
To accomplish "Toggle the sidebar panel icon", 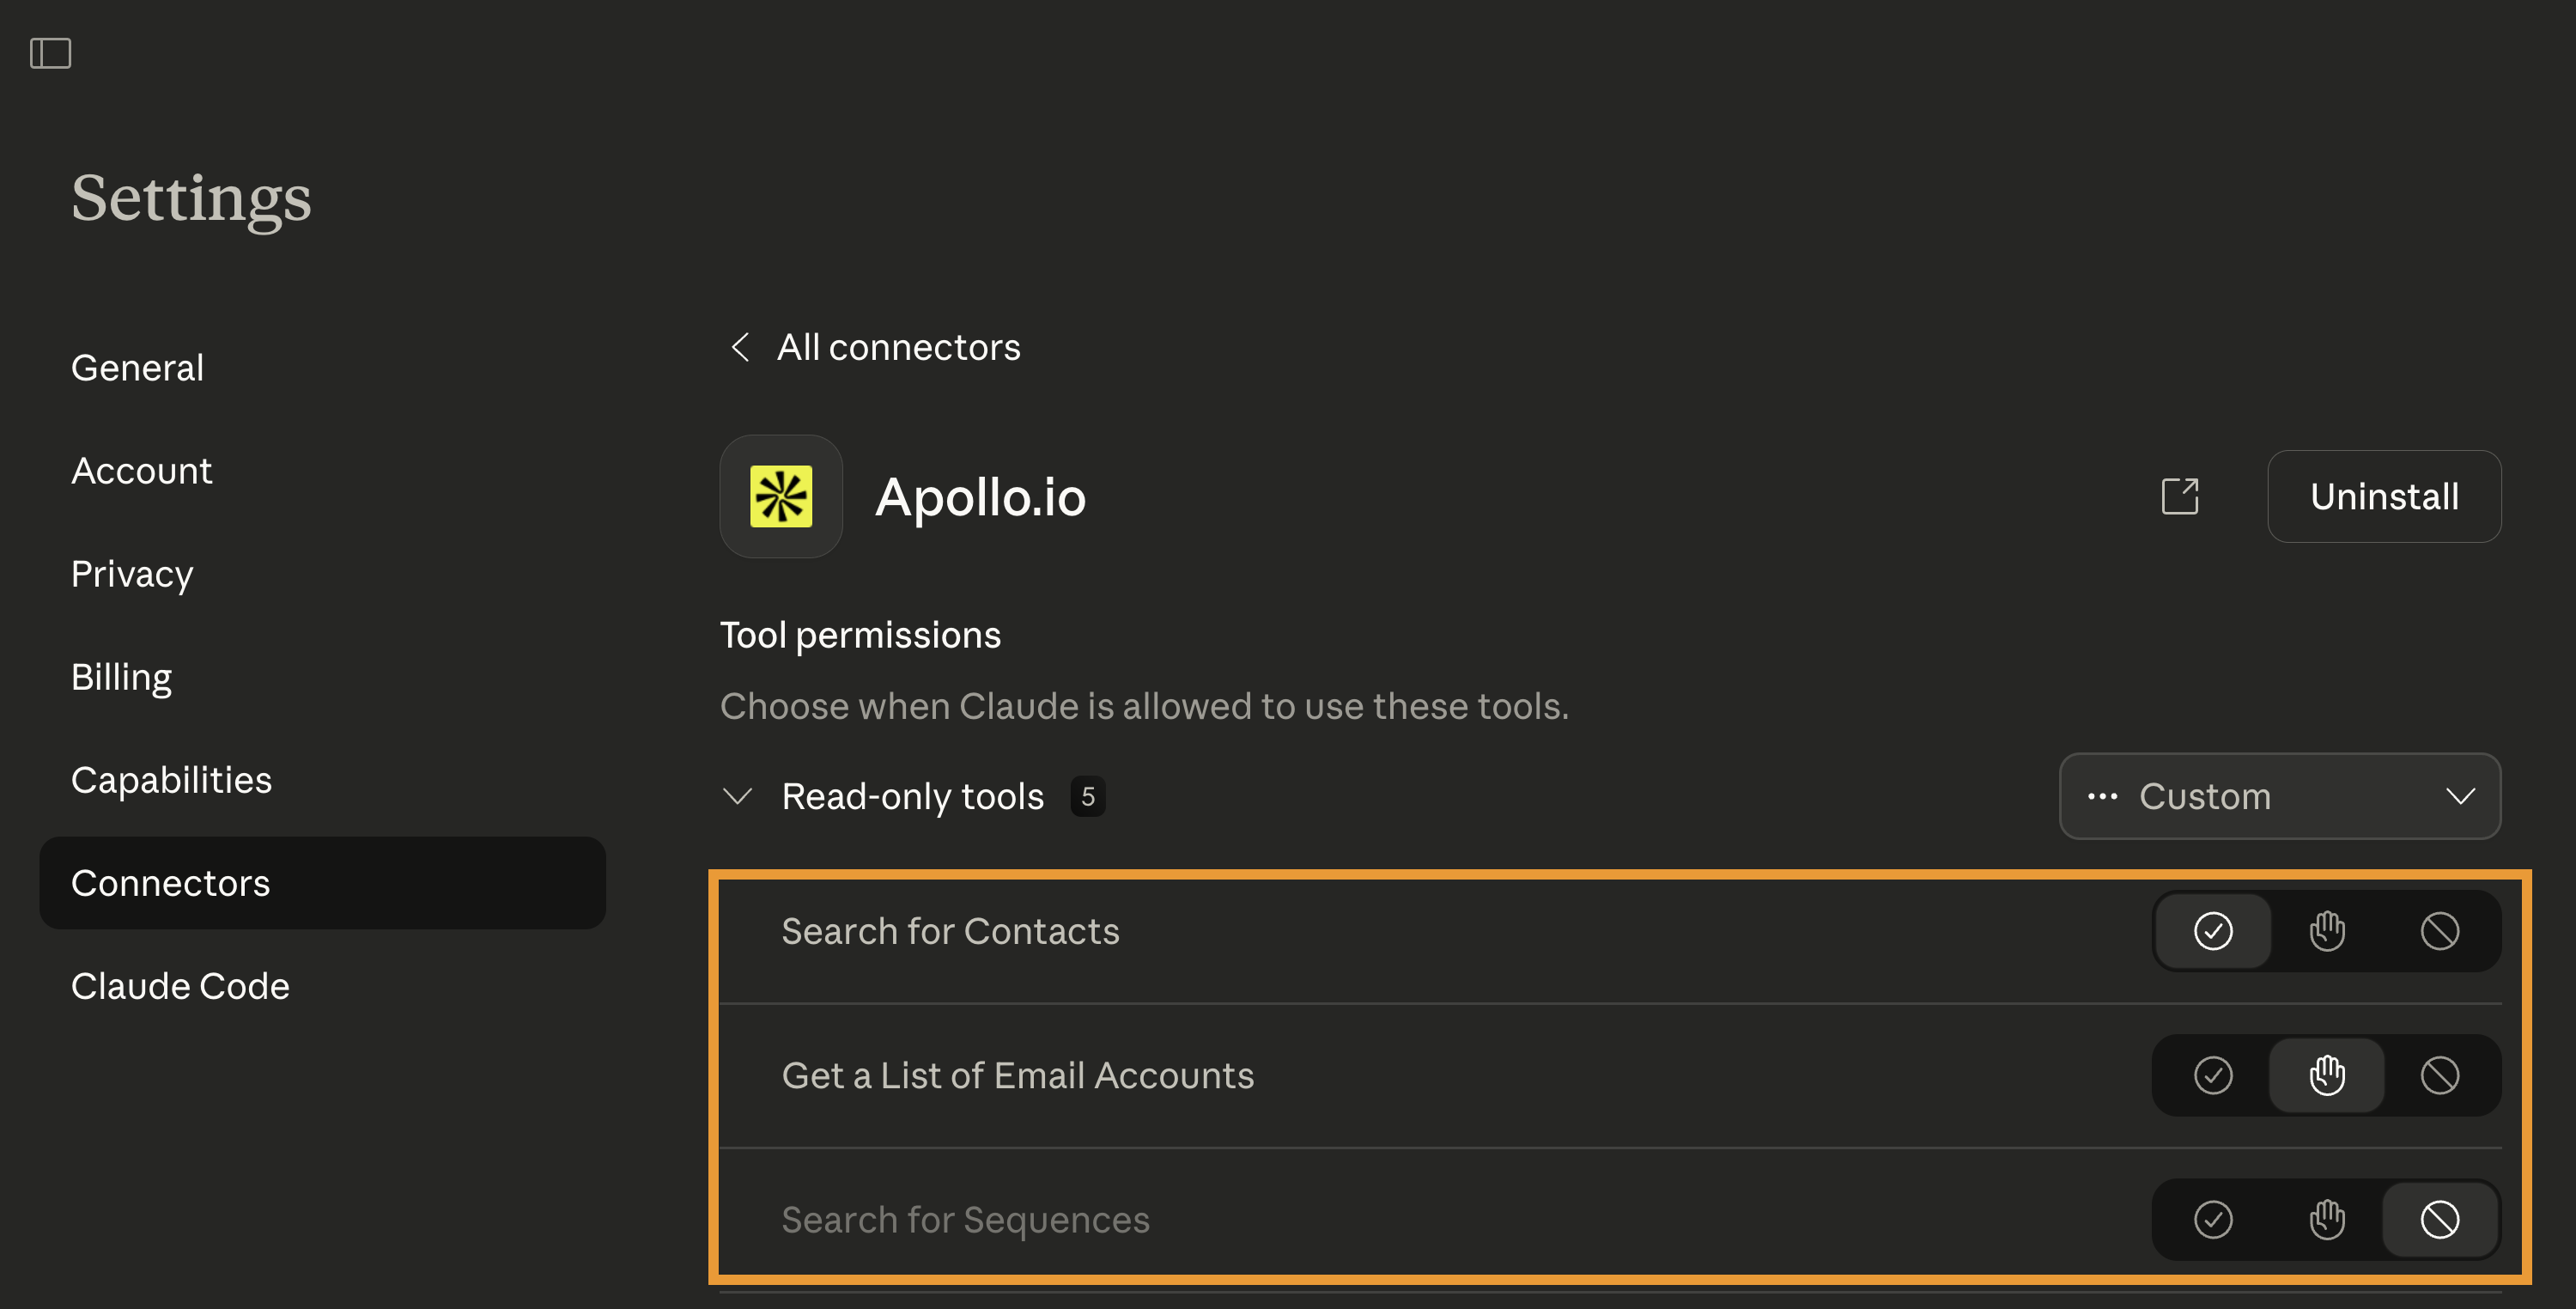I will (50, 53).
